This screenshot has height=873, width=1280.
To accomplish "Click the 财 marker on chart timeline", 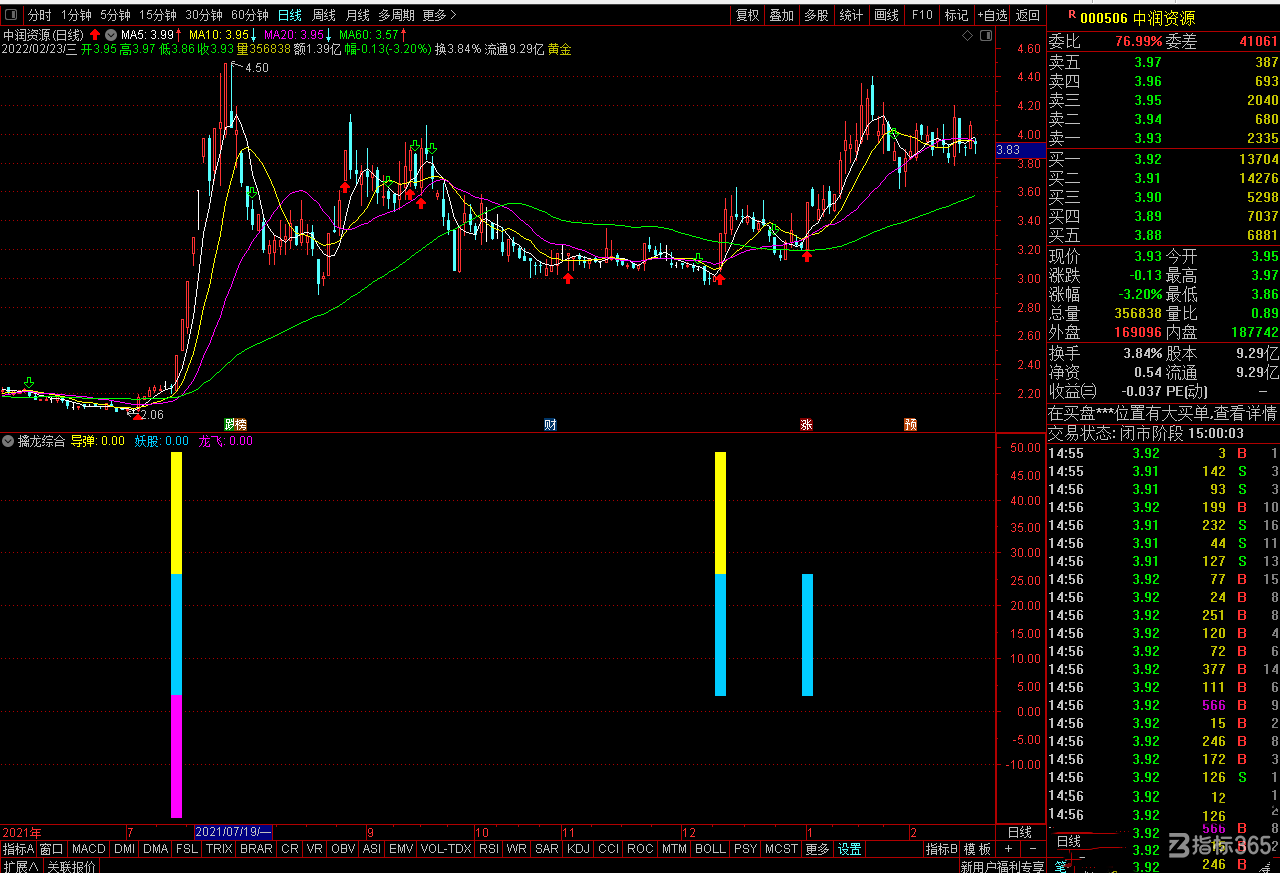I will pos(550,425).
